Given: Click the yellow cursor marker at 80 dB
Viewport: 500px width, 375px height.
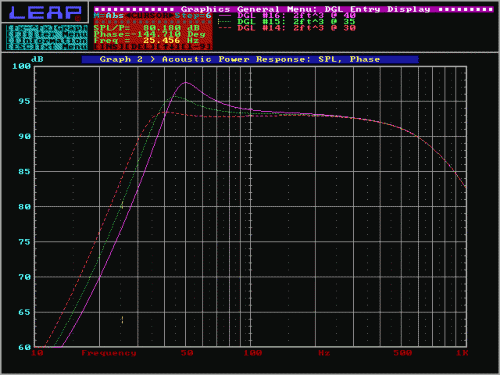Looking at the screenshot, I should (x=122, y=205).
